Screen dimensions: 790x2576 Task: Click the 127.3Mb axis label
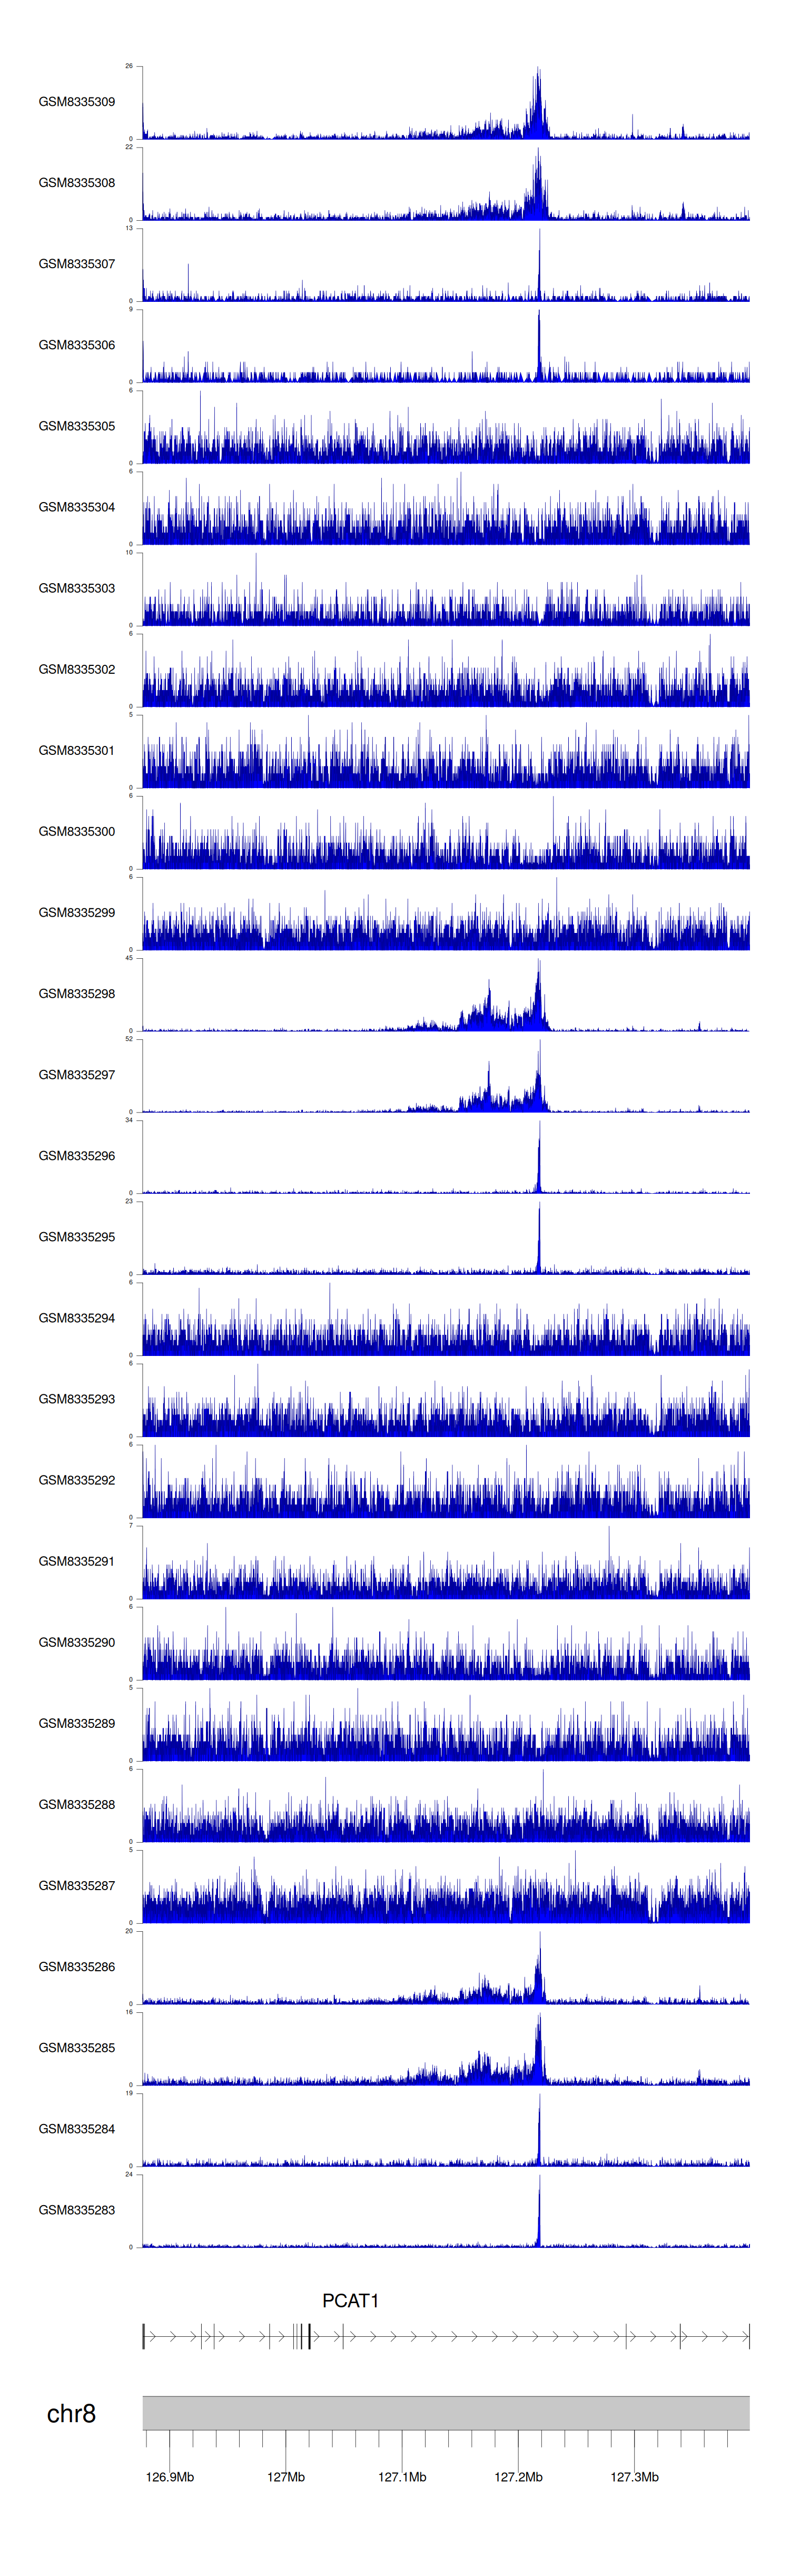click(x=634, y=2477)
